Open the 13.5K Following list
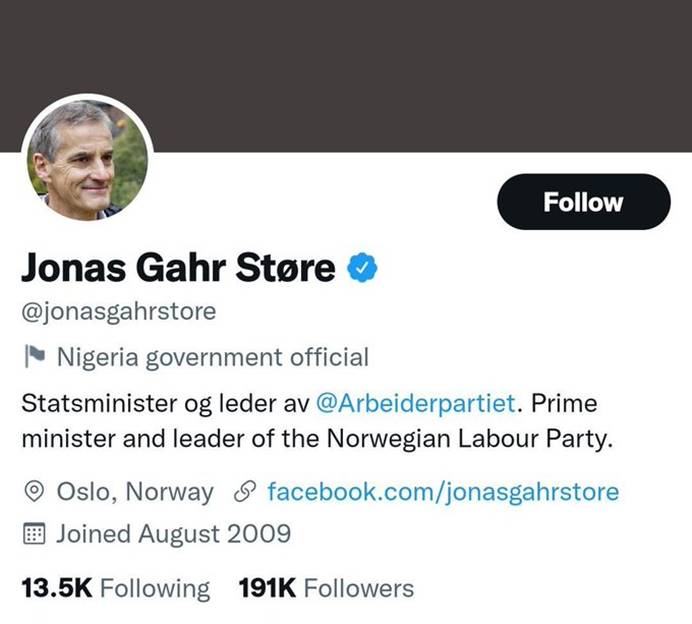 (115, 587)
